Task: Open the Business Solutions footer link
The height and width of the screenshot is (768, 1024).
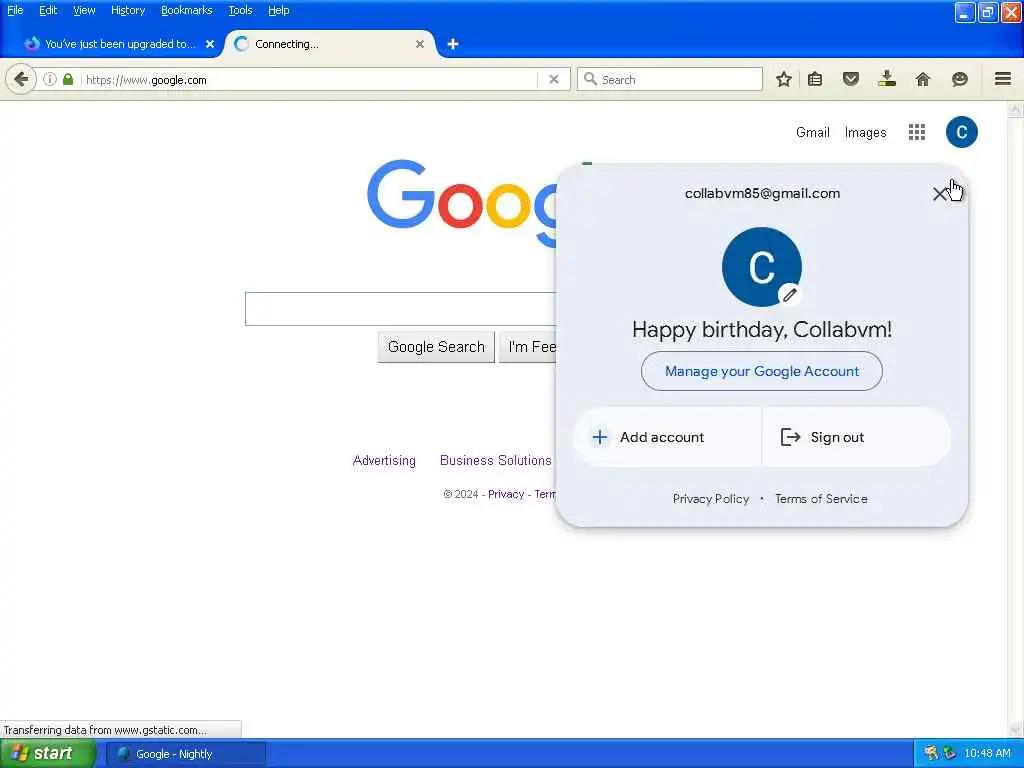Action: pos(496,460)
